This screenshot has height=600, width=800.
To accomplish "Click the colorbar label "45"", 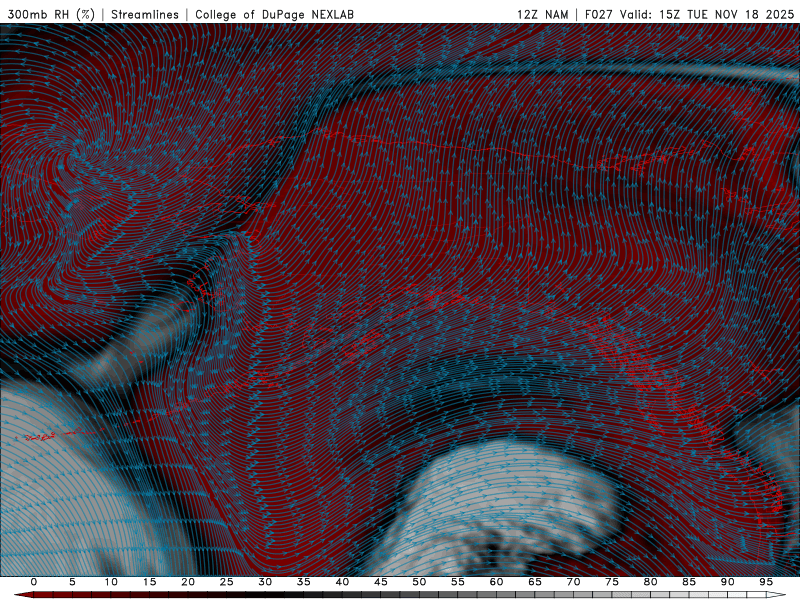I will click(x=381, y=582).
